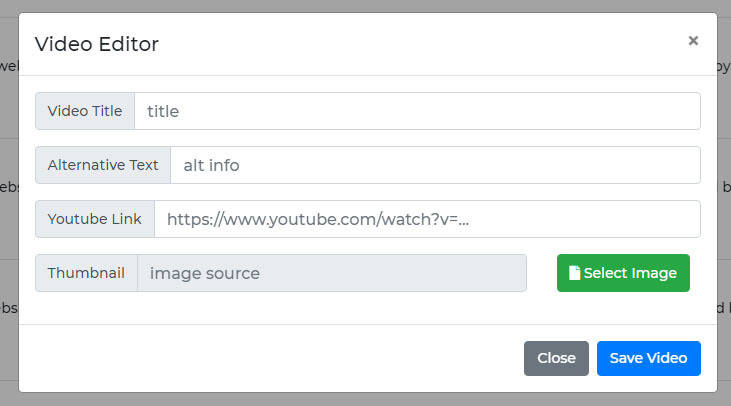Click the file icon on Select Image
This screenshot has width=731, height=406.
coord(574,273)
